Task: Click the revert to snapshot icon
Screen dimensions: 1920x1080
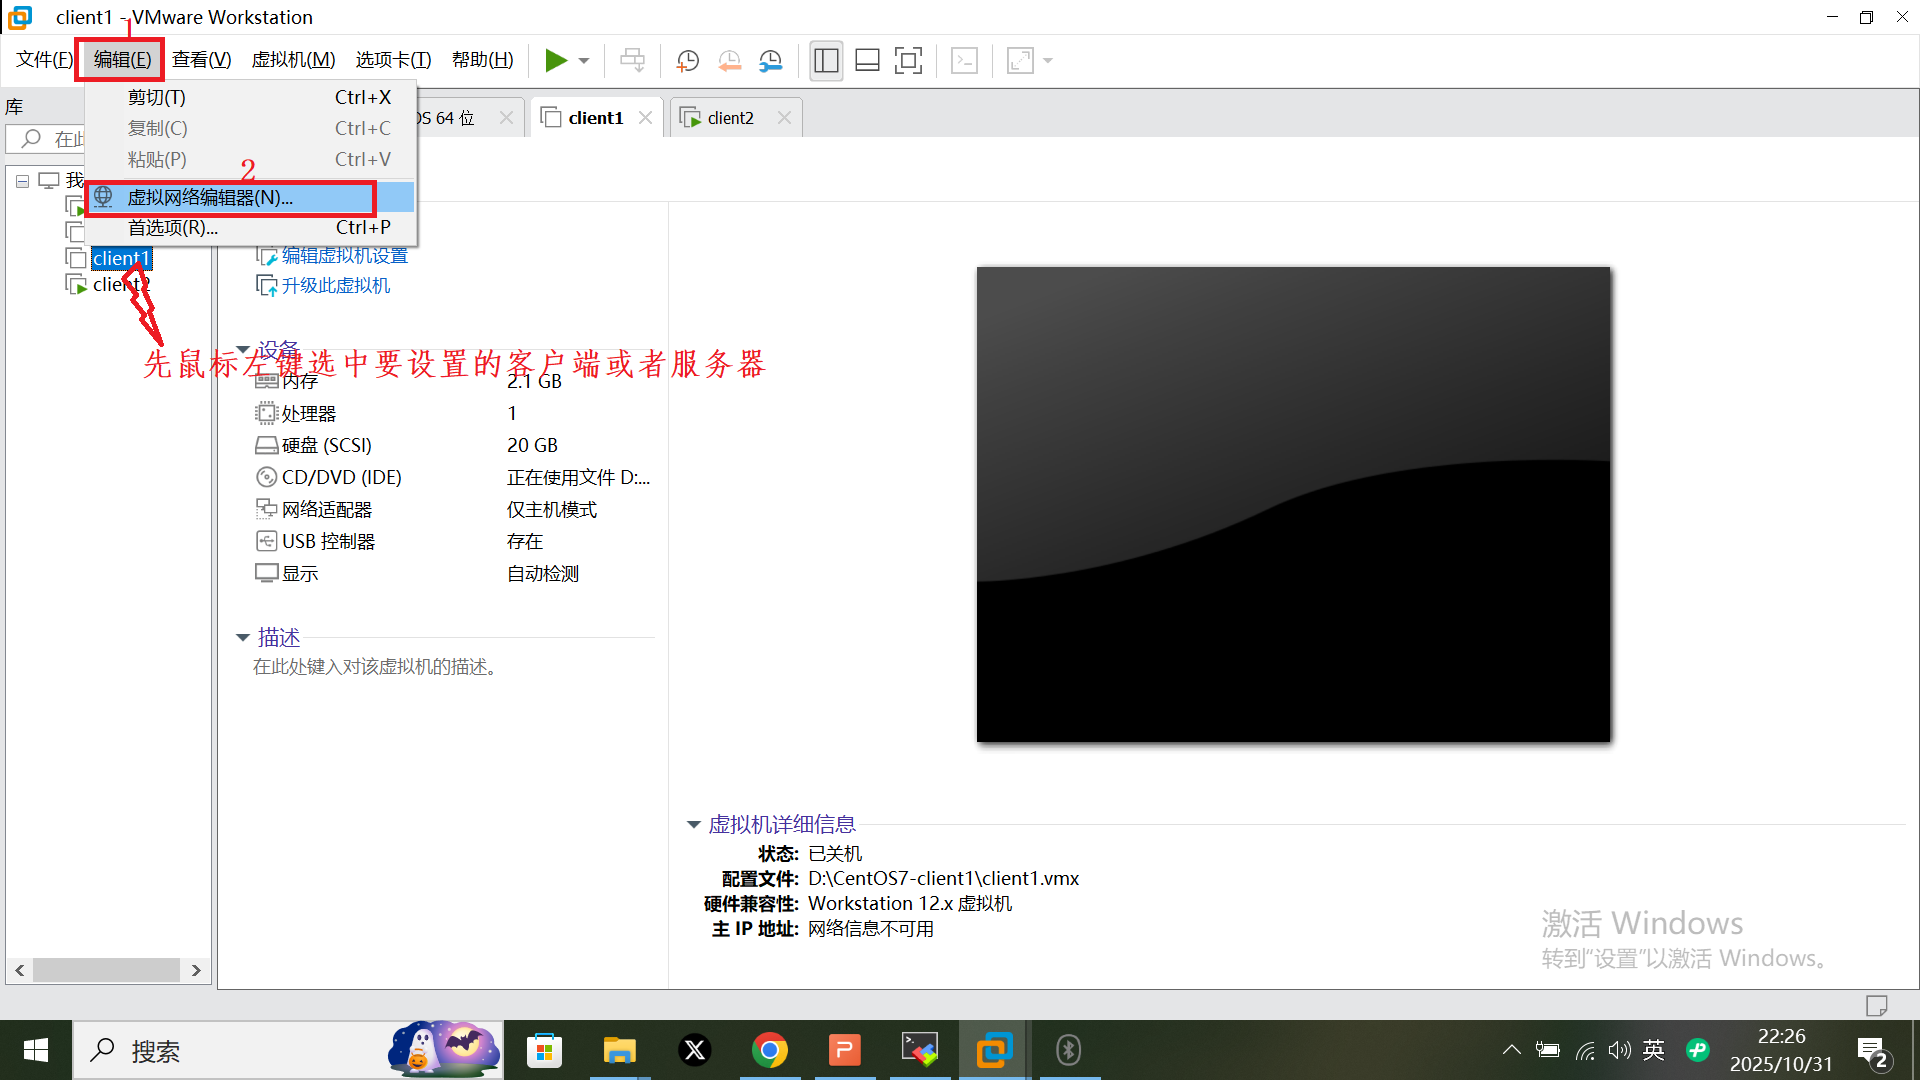Action: click(x=729, y=61)
